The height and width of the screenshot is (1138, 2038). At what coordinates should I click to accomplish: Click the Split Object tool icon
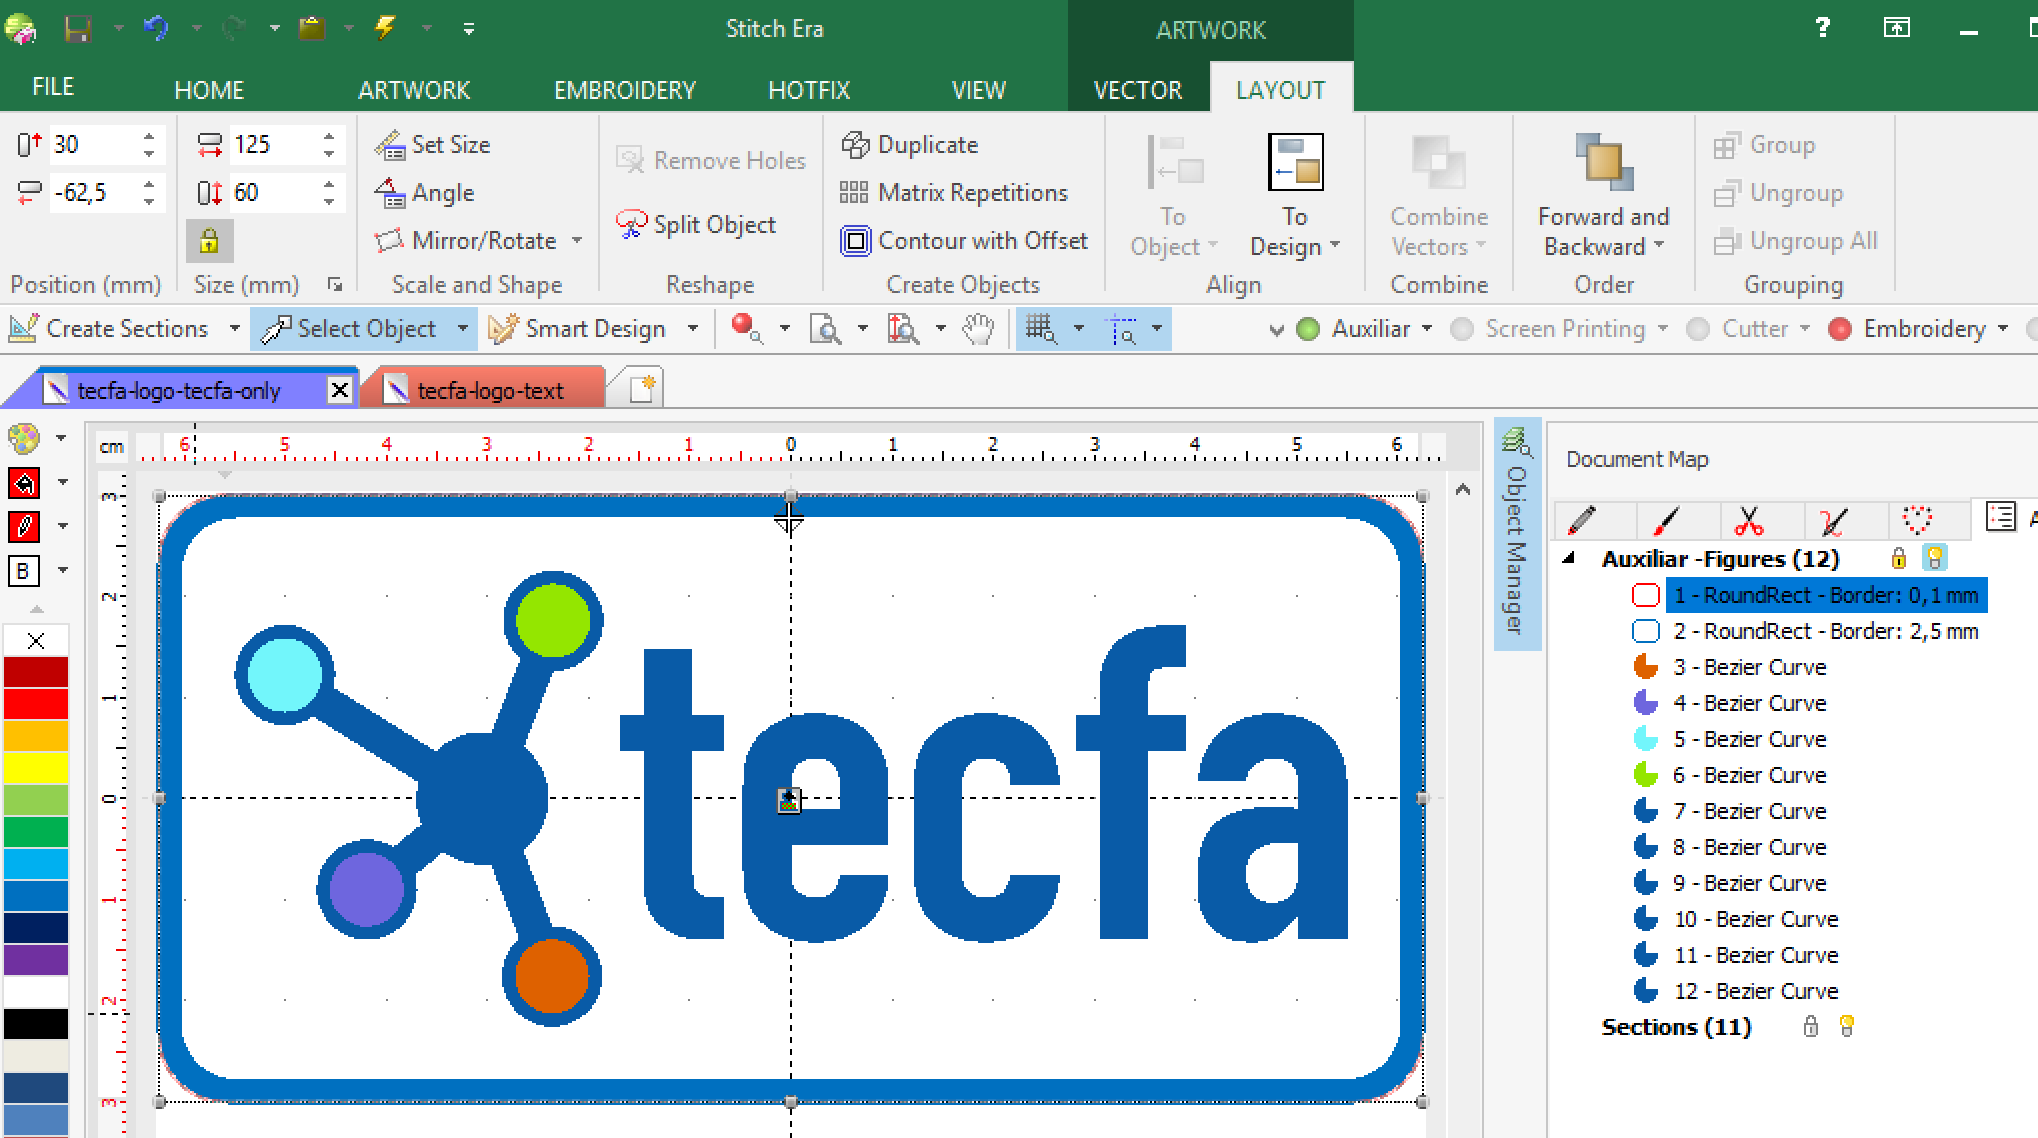point(632,224)
